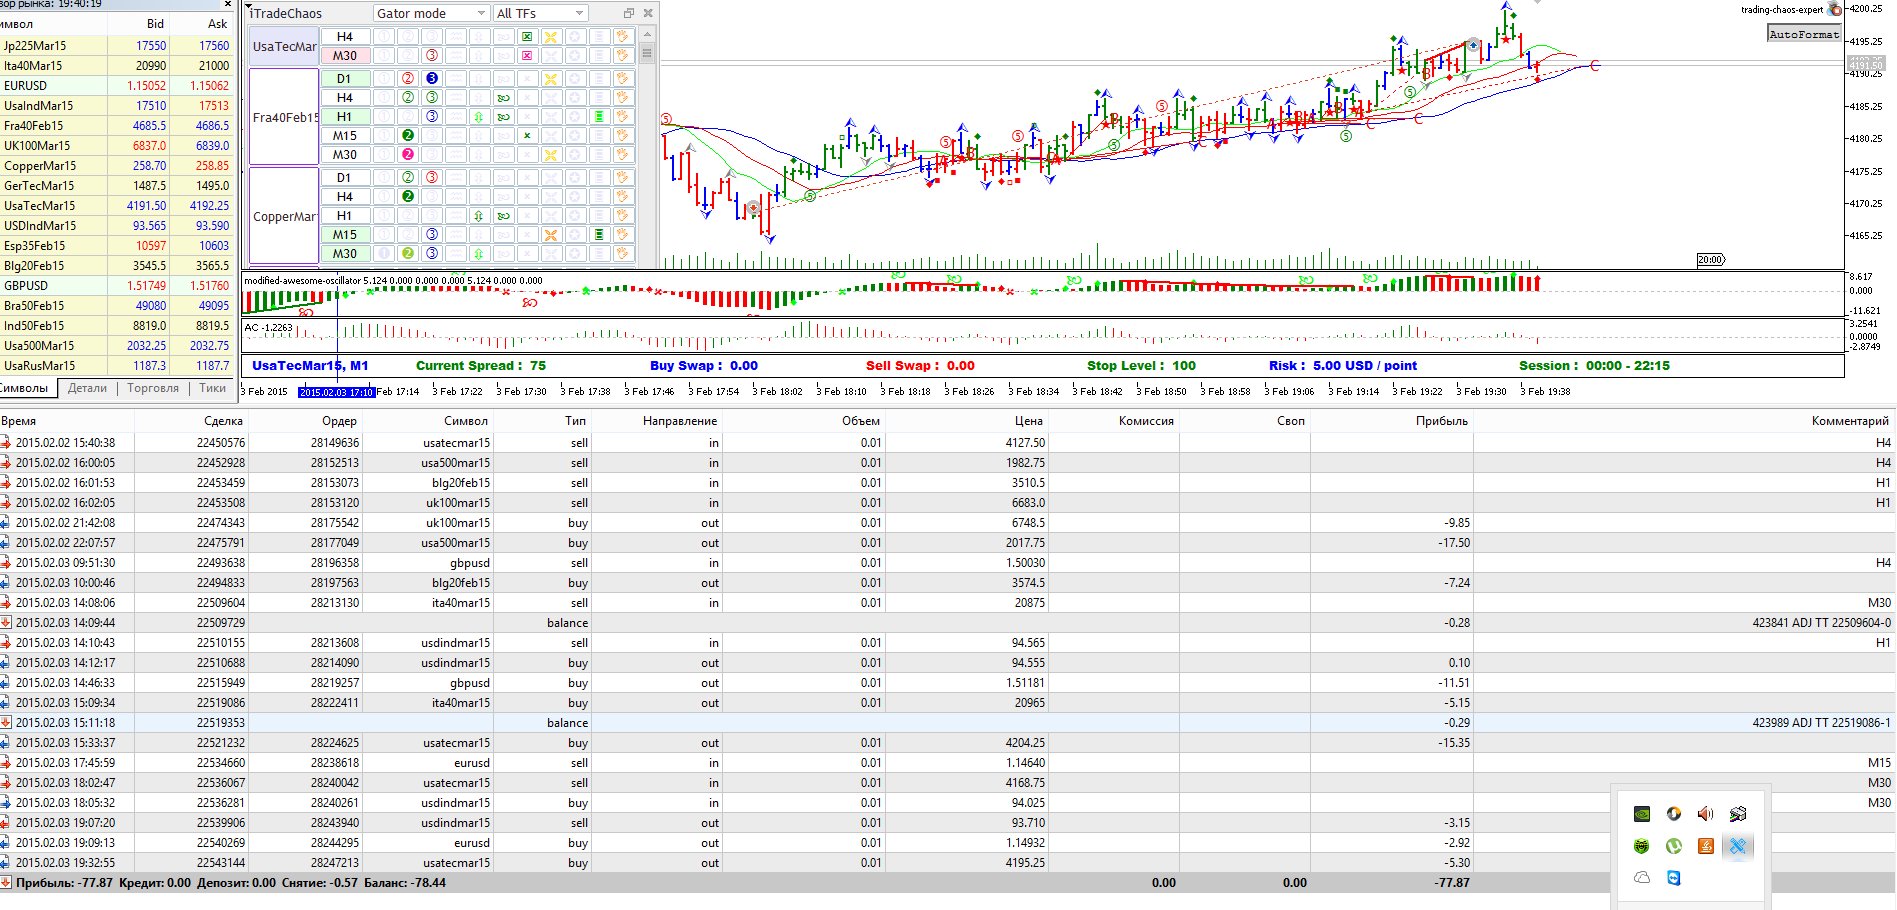This screenshot has width=1897, height=910.
Task: Click the light green filled 2 in CopperMar M30 row
Action: (408, 253)
